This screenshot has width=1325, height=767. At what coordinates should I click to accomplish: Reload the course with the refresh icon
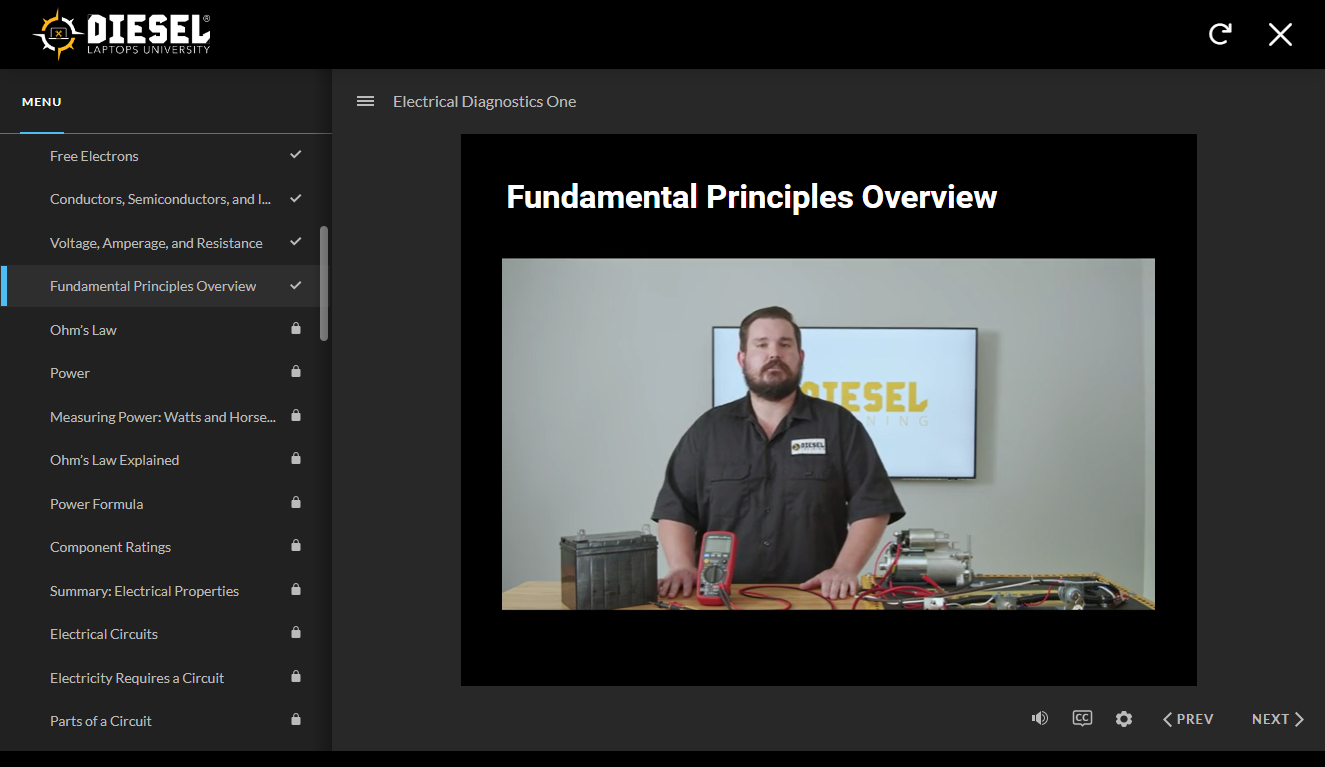[x=1220, y=34]
